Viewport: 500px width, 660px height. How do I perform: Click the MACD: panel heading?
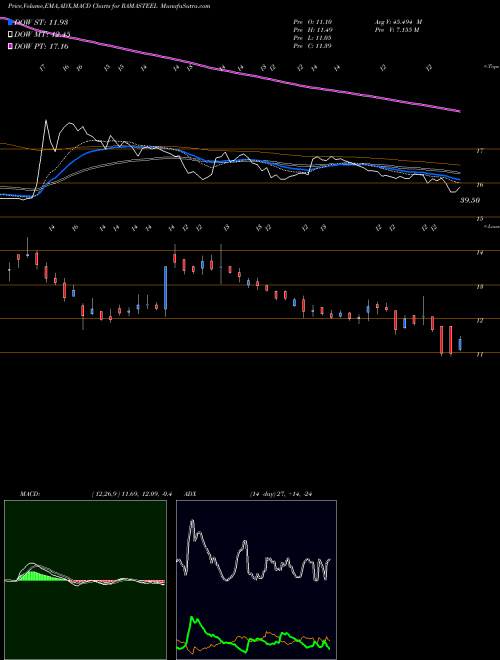[x=29, y=494]
